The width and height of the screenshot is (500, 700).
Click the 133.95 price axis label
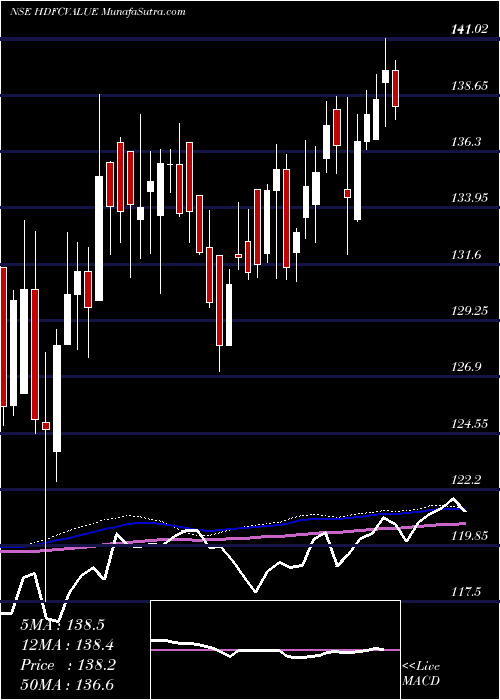(x=469, y=198)
